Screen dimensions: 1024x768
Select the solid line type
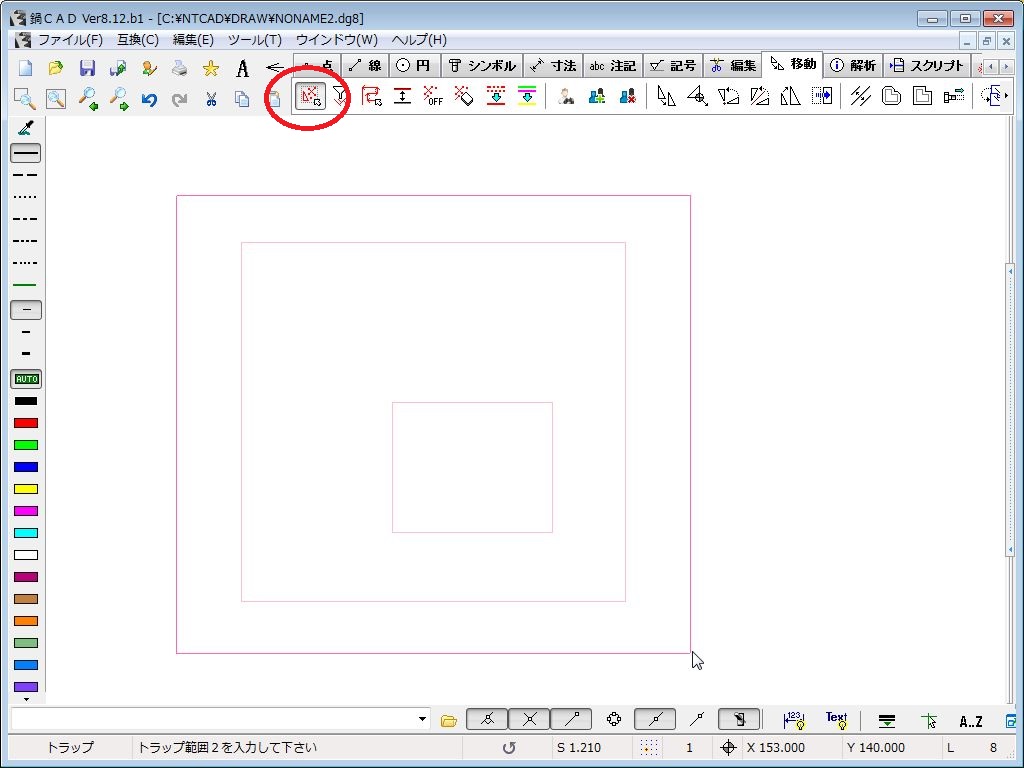tap(25, 153)
